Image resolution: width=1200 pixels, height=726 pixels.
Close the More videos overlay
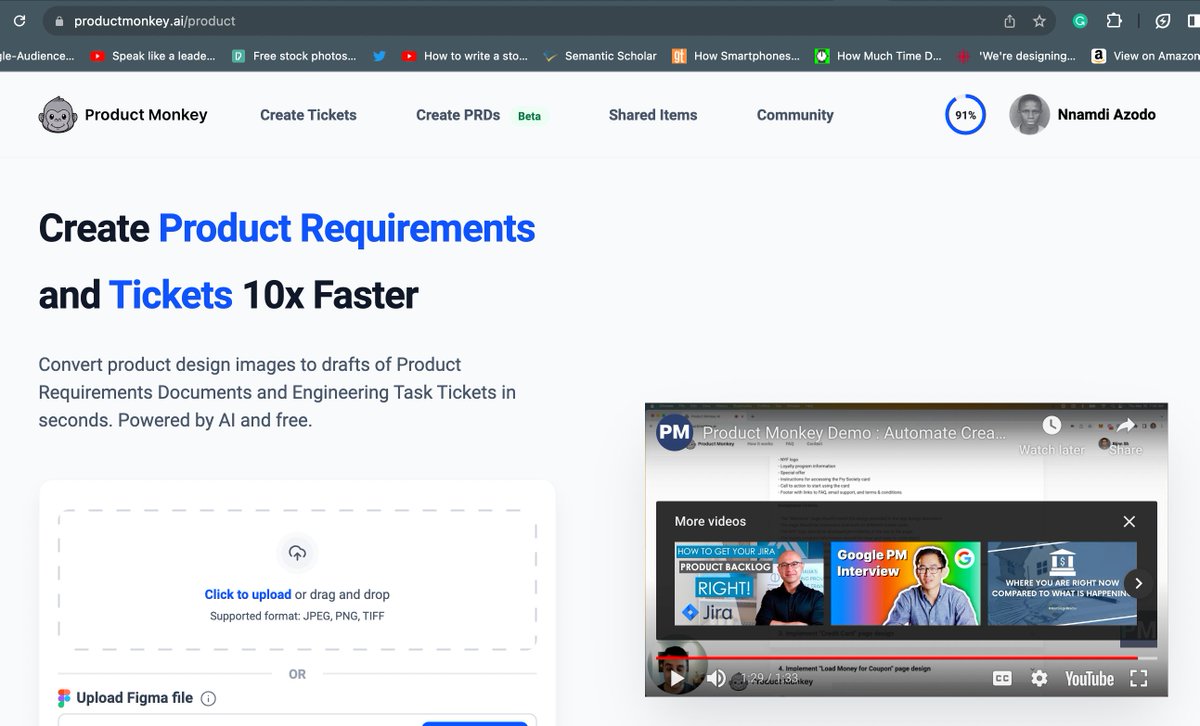(x=1129, y=521)
